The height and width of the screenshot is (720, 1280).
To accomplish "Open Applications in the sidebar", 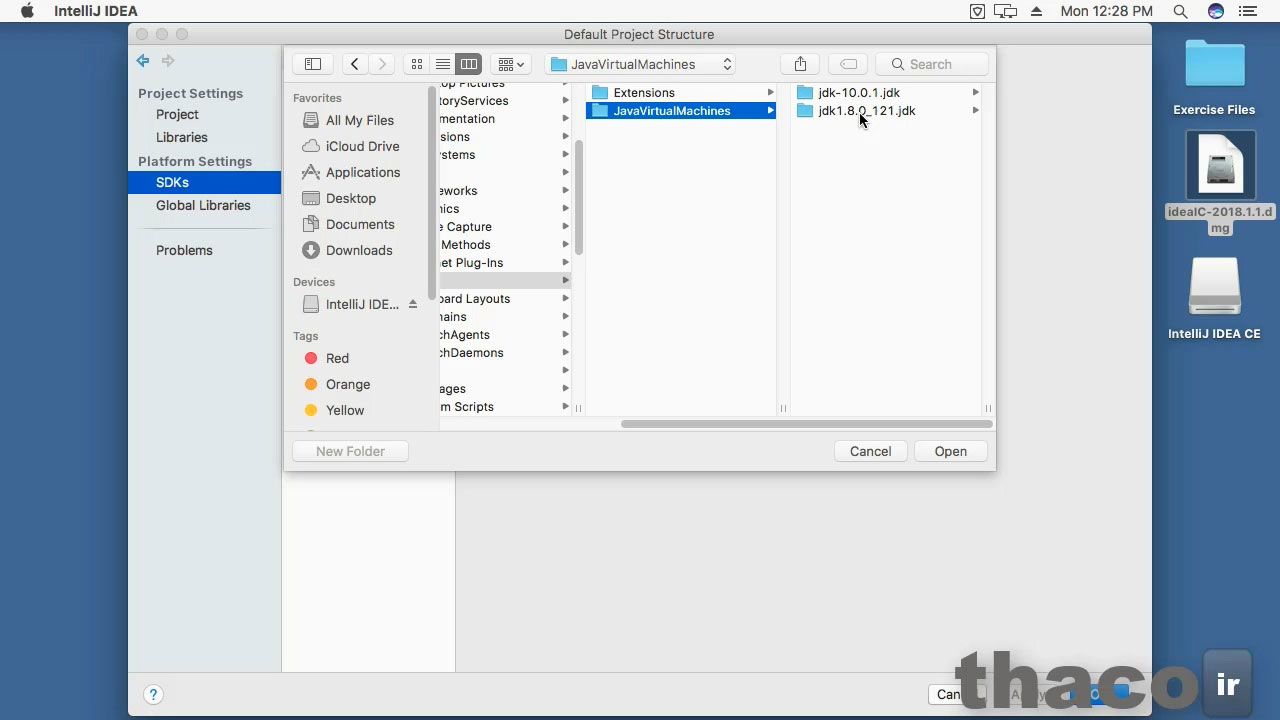I will pyautogui.click(x=363, y=172).
